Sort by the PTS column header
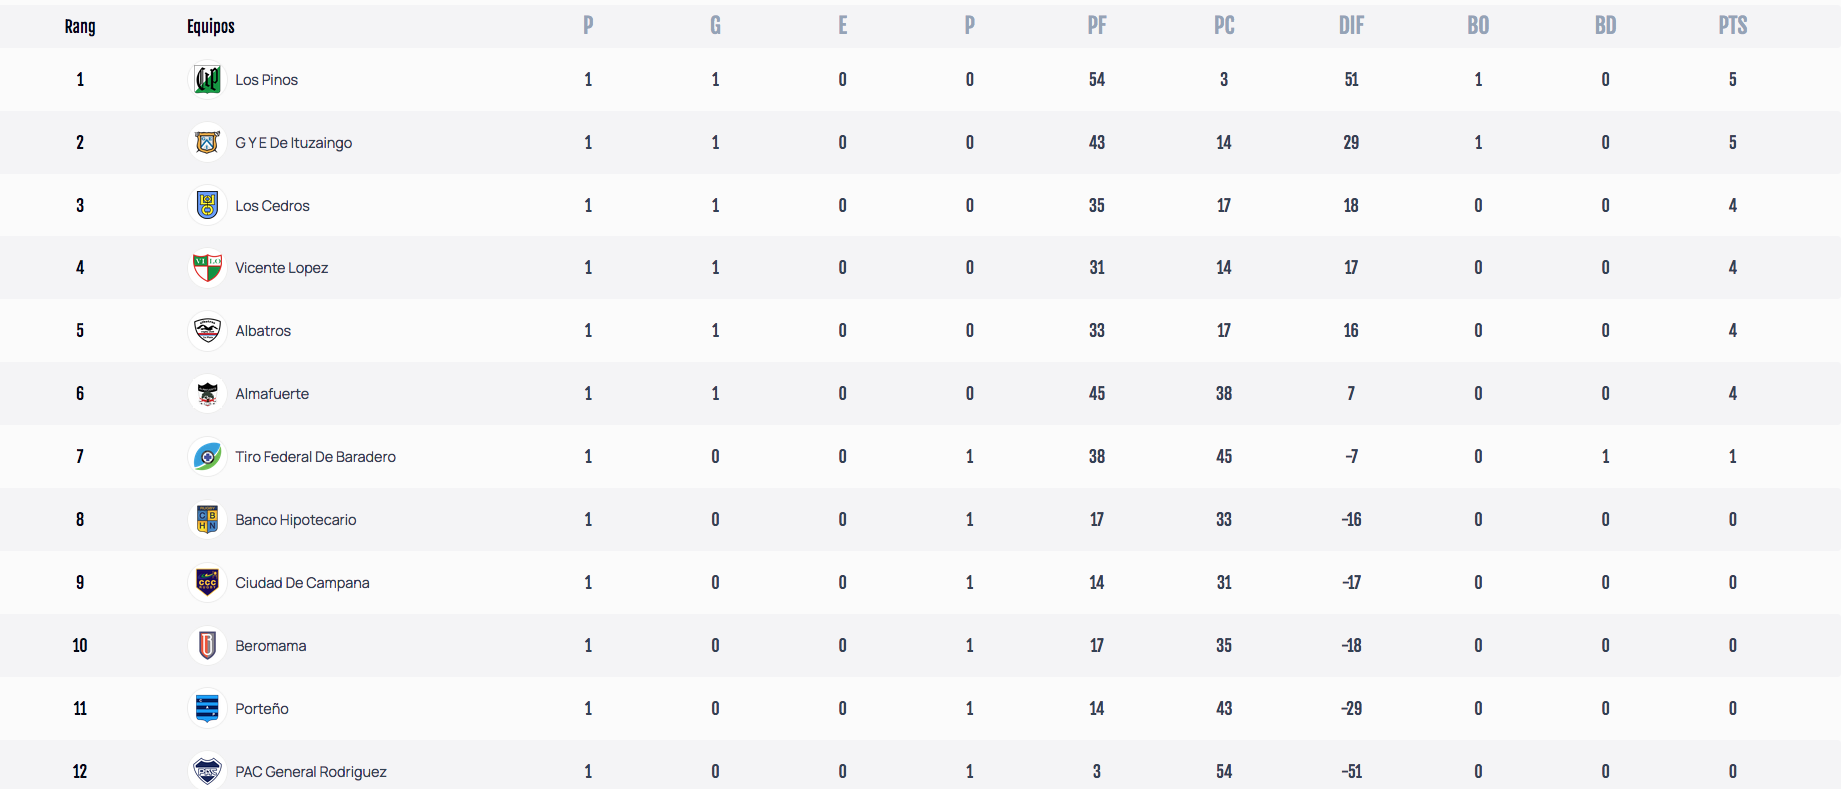1841x789 pixels. 1733,26
